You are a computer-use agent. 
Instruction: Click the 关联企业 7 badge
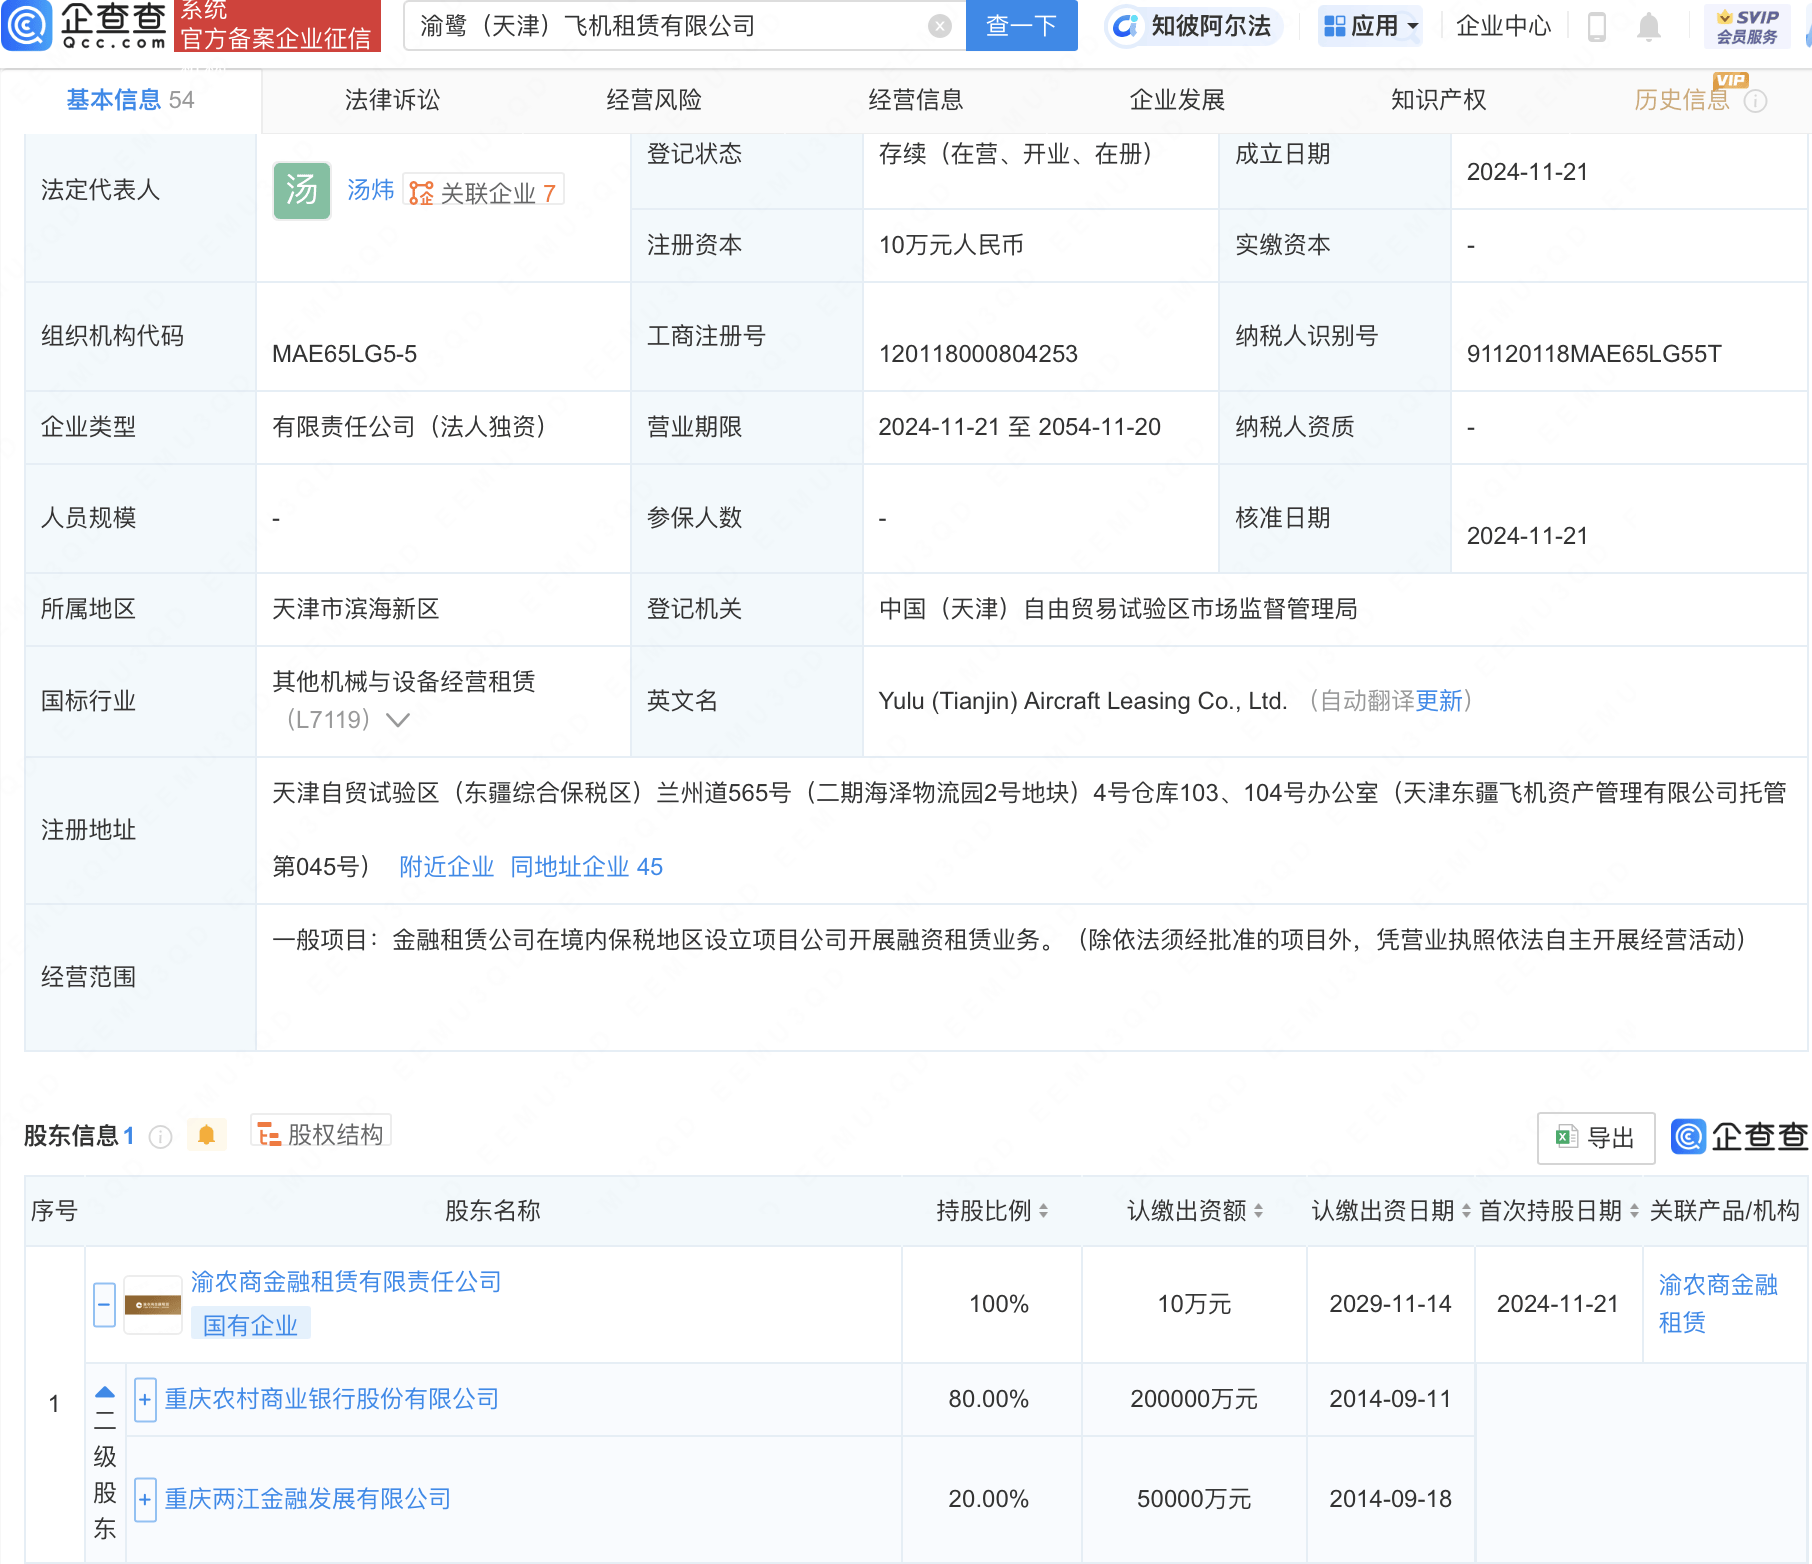484,191
